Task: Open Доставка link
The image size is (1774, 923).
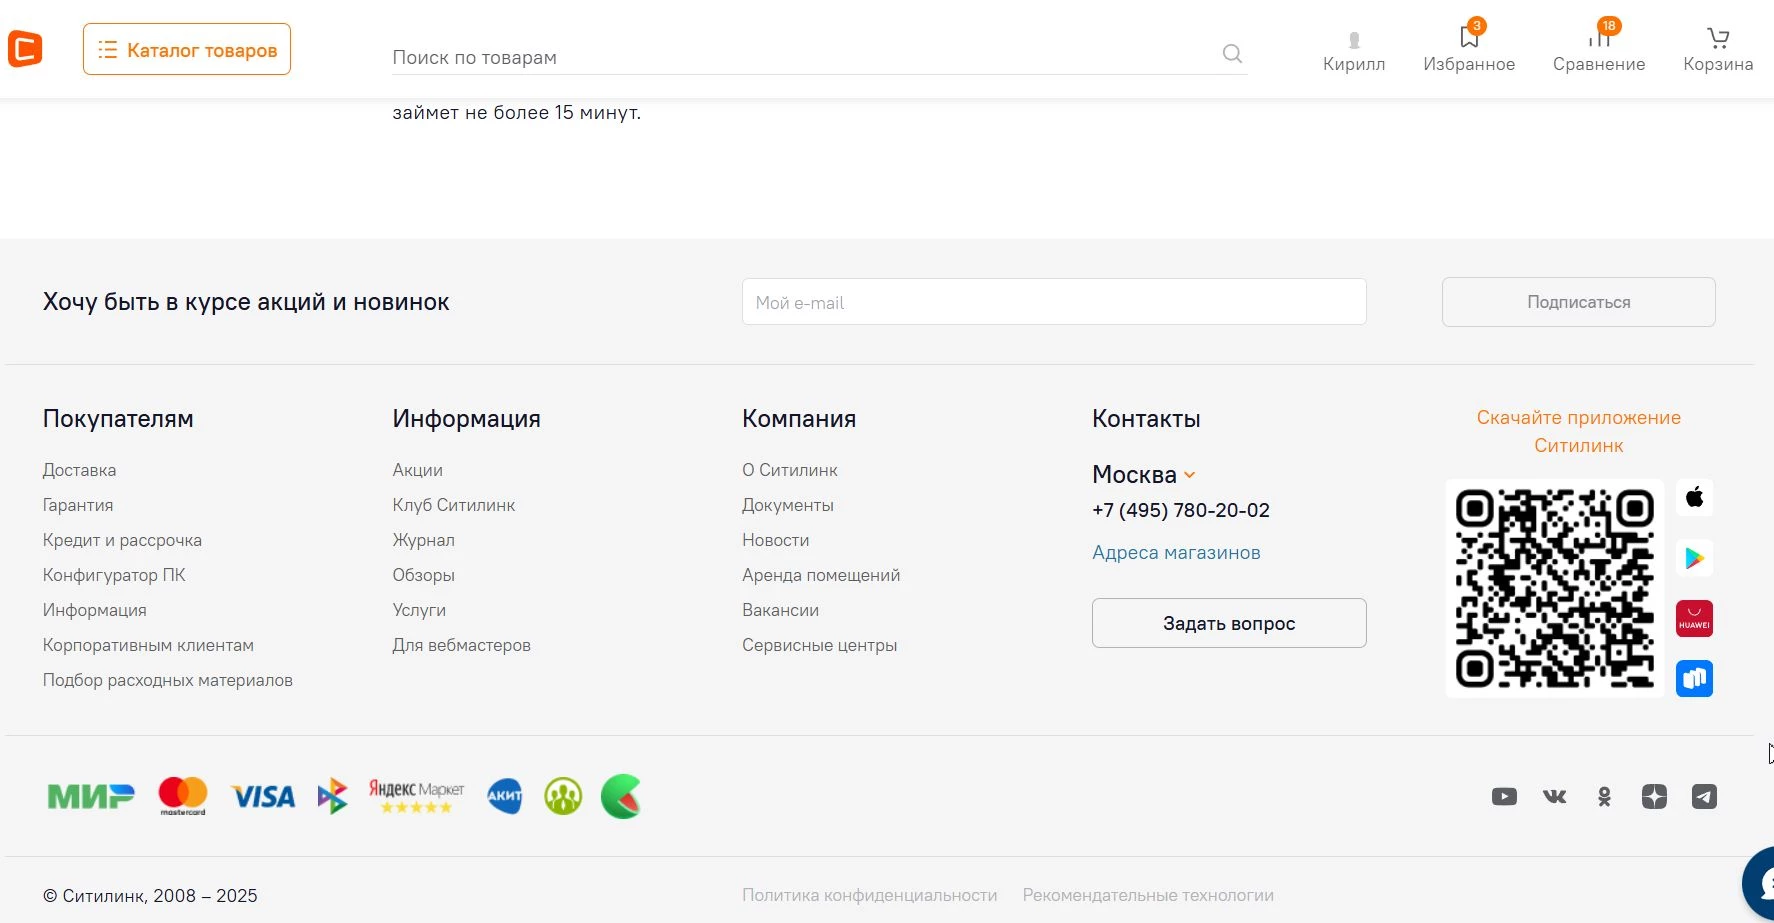Action: (x=79, y=470)
